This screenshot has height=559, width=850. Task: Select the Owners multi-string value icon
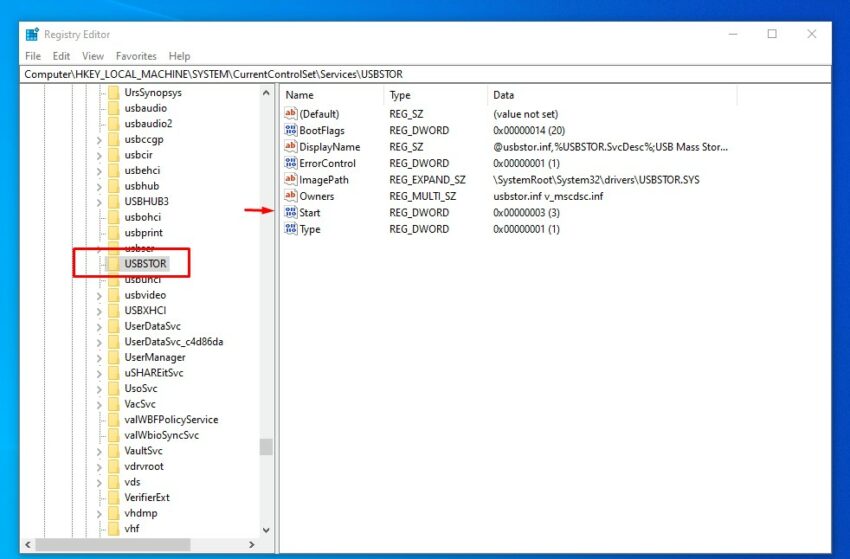(x=291, y=196)
